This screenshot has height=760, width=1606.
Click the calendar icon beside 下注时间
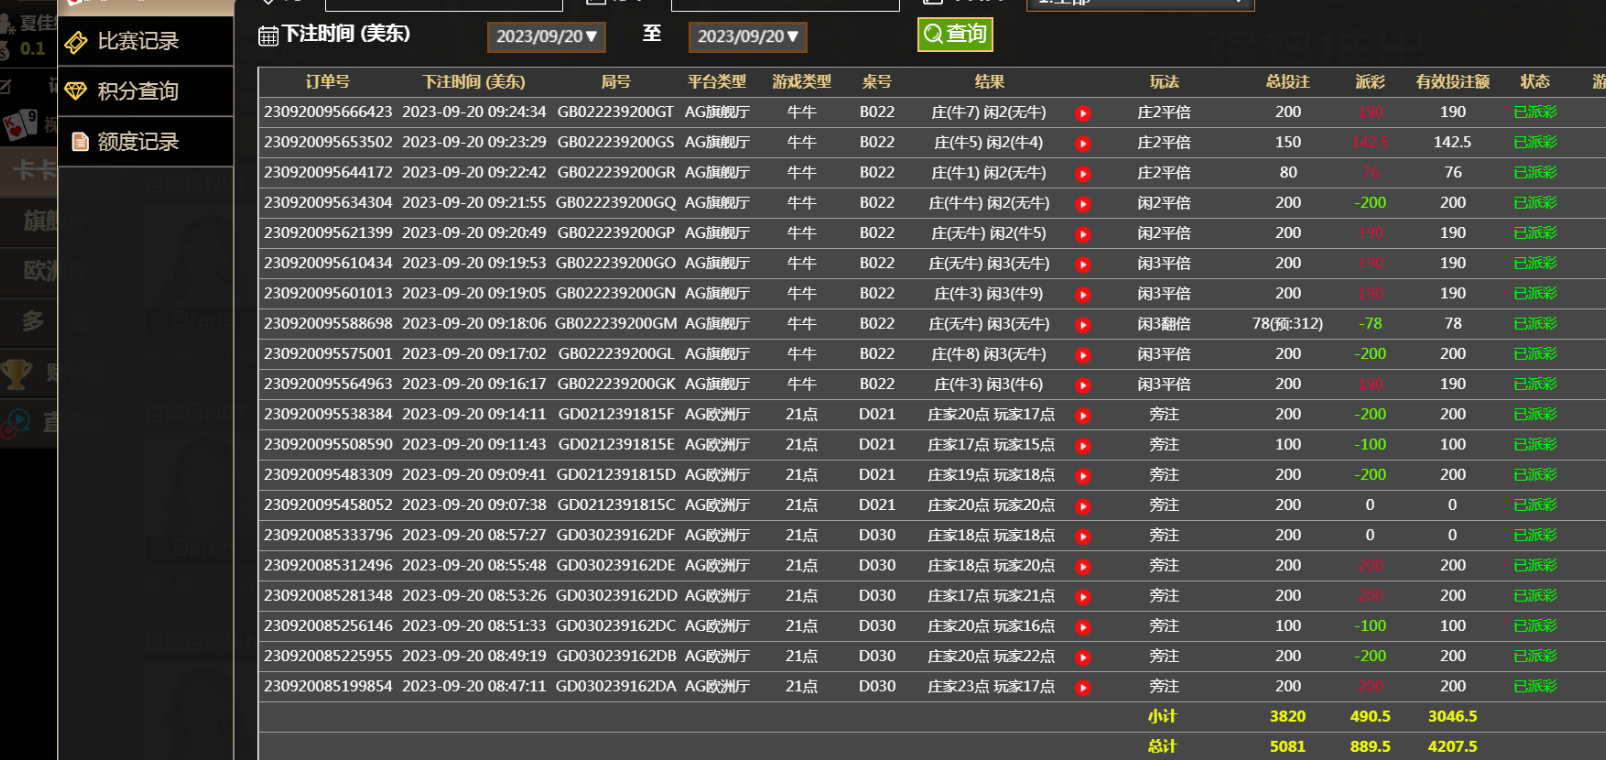pyautogui.click(x=268, y=36)
